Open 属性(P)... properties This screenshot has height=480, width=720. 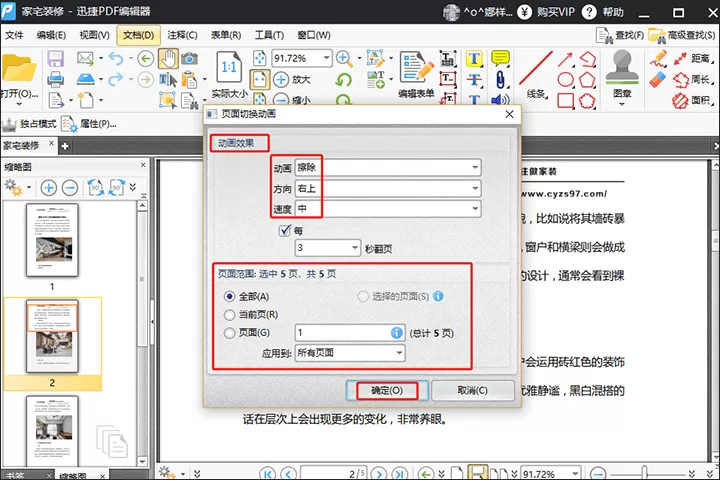pos(89,124)
